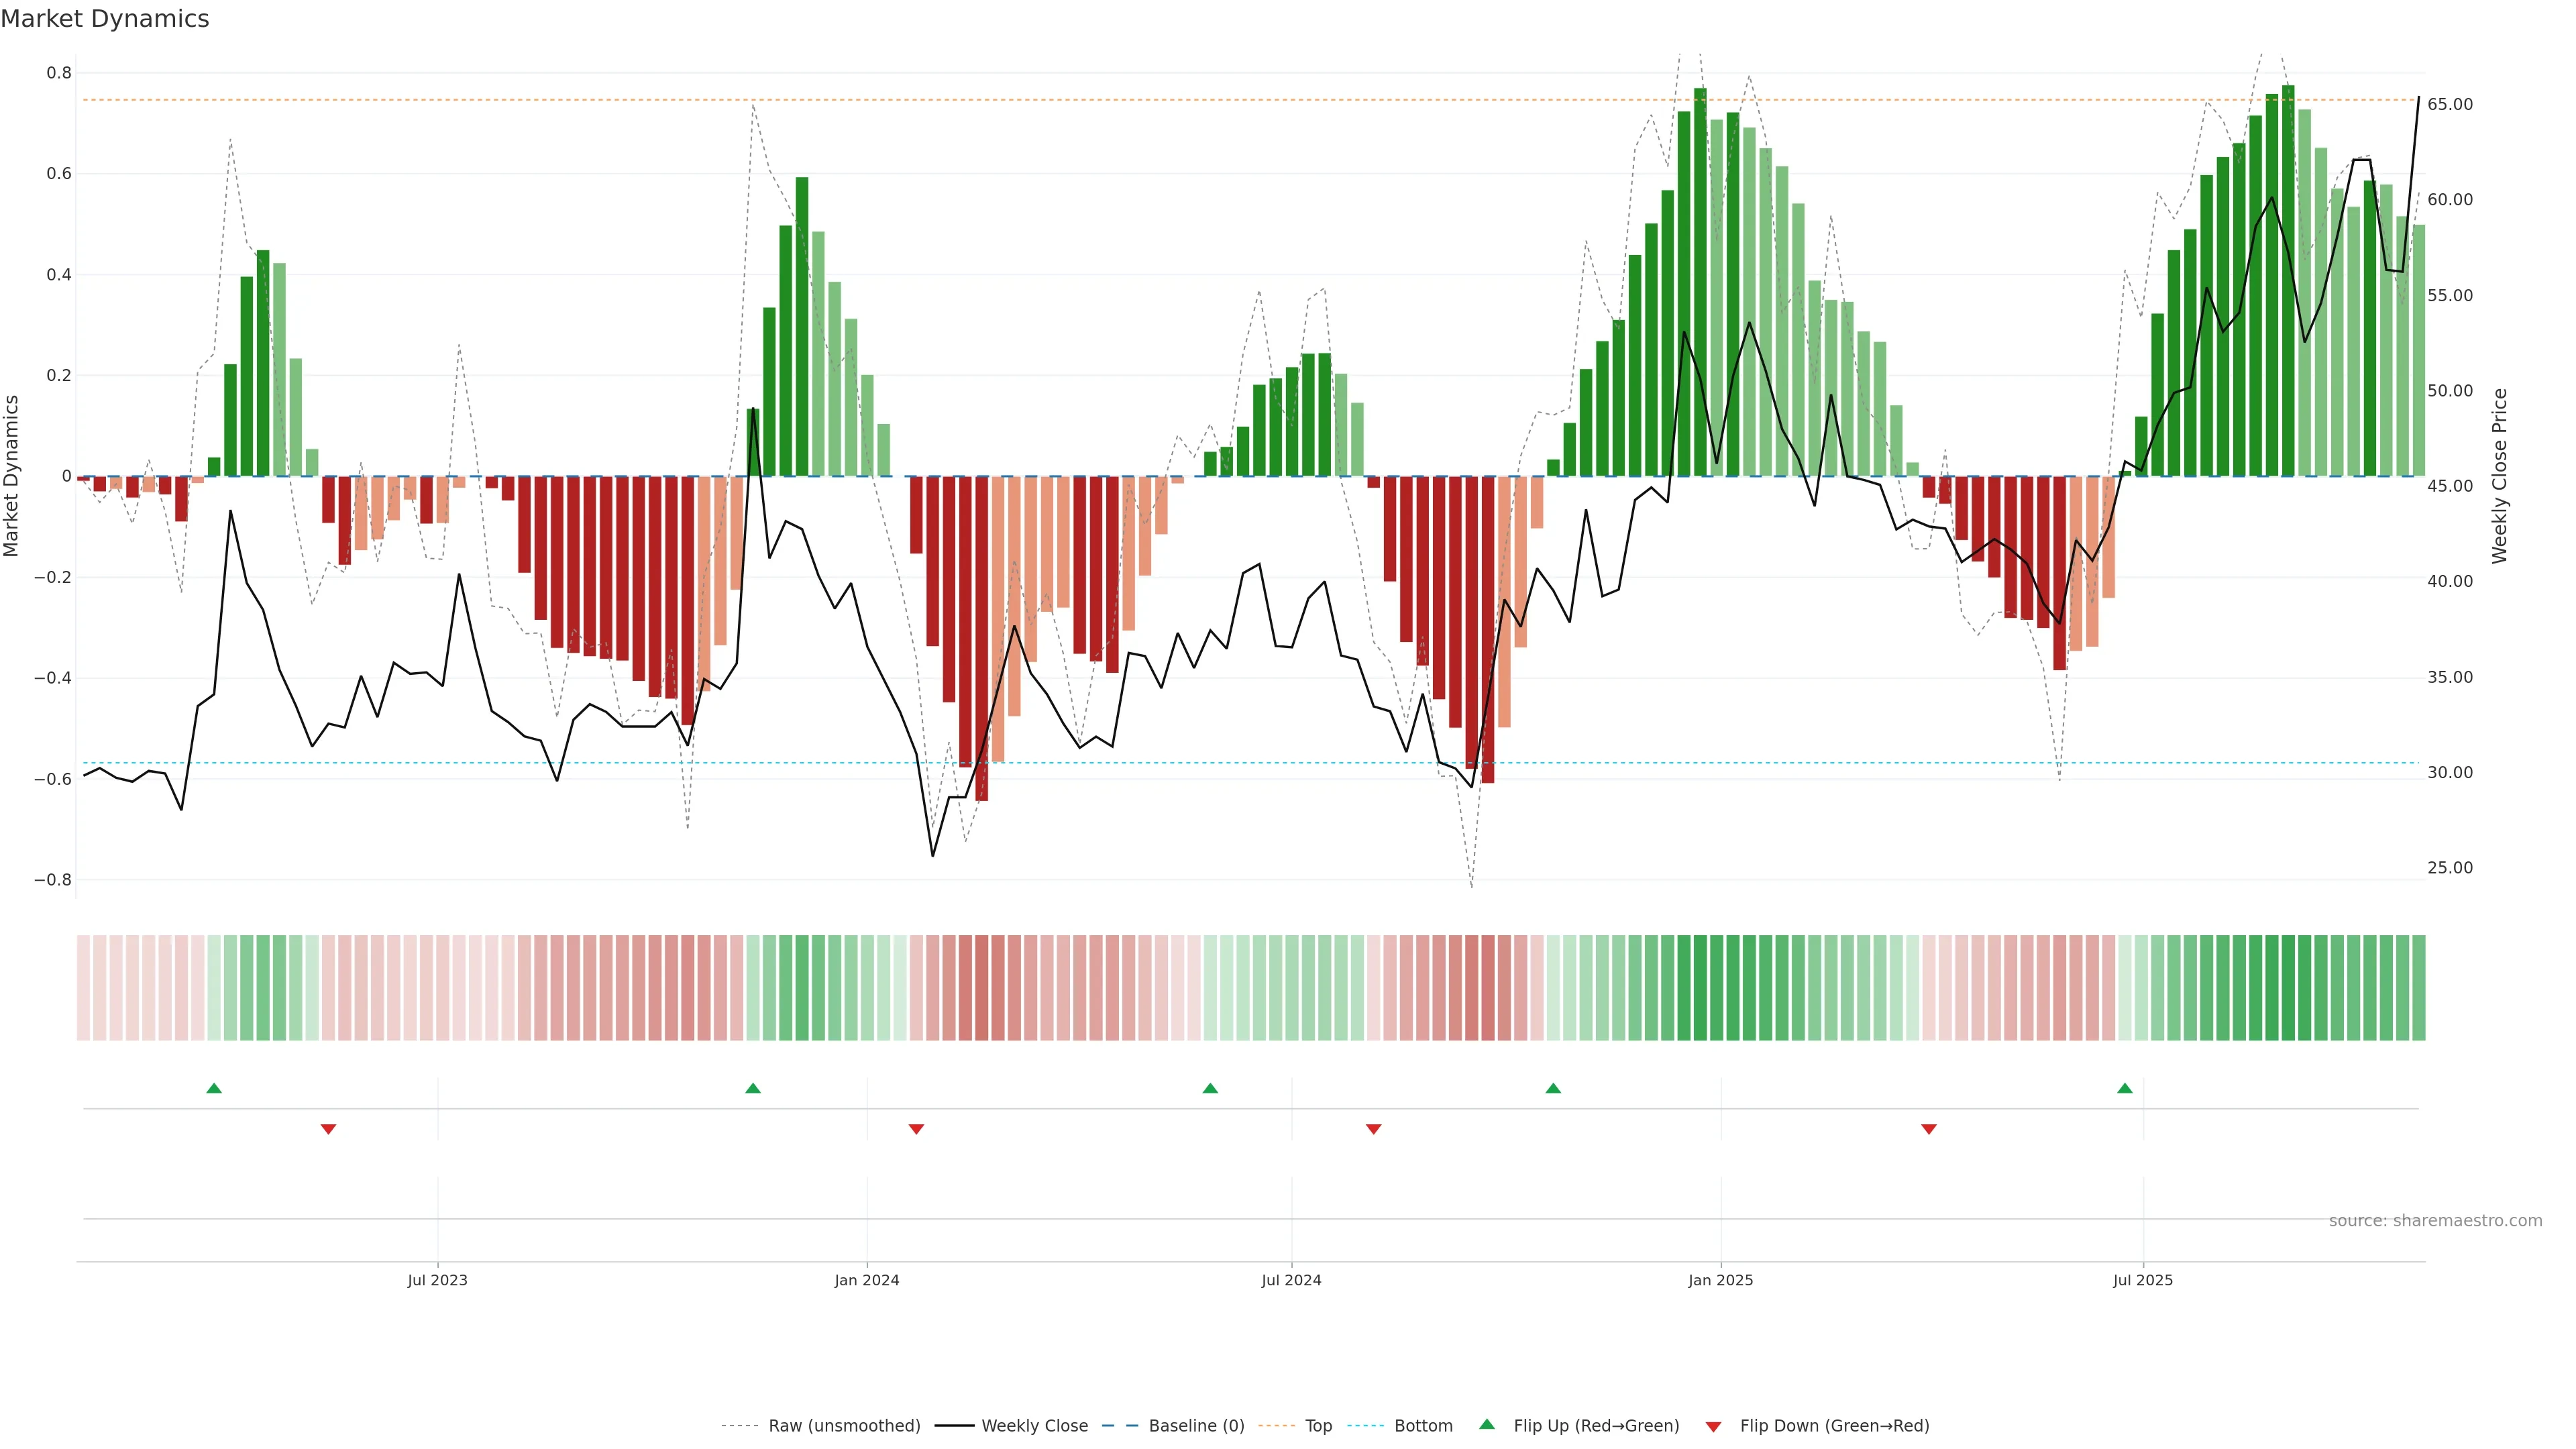Viewport: 2576px width, 1449px height.
Task: Click the green flip-up marker before Jul 2024
Action: pyautogui.click(x=1210, y=1088)
